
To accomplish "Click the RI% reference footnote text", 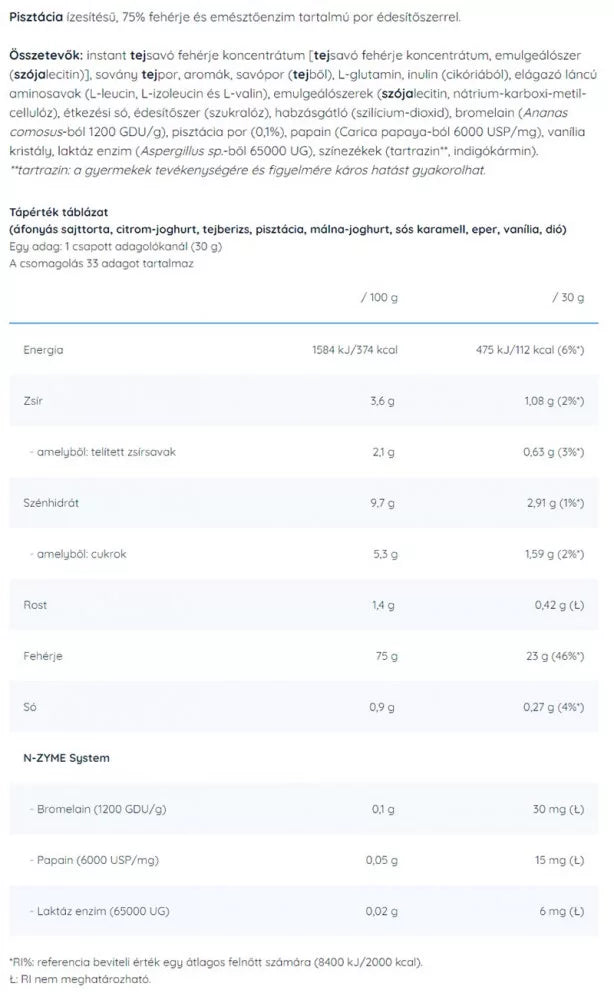I will 216,962.
